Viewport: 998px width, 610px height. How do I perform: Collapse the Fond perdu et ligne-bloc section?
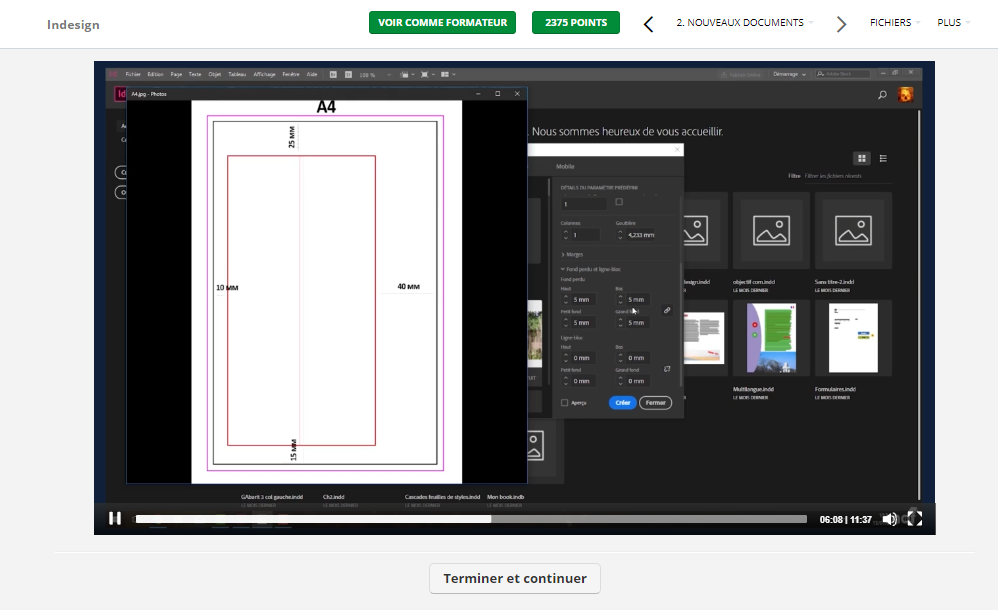(591, 269)
